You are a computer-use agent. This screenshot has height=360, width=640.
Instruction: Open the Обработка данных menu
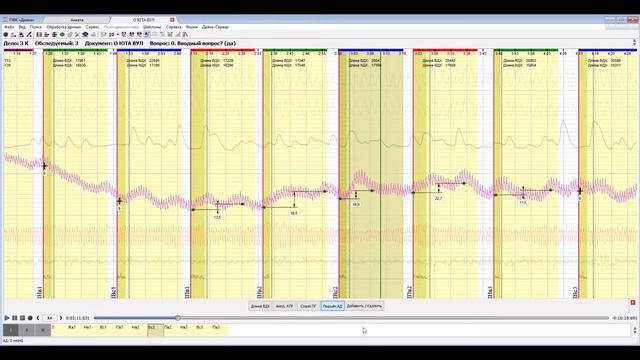[64, 27]
